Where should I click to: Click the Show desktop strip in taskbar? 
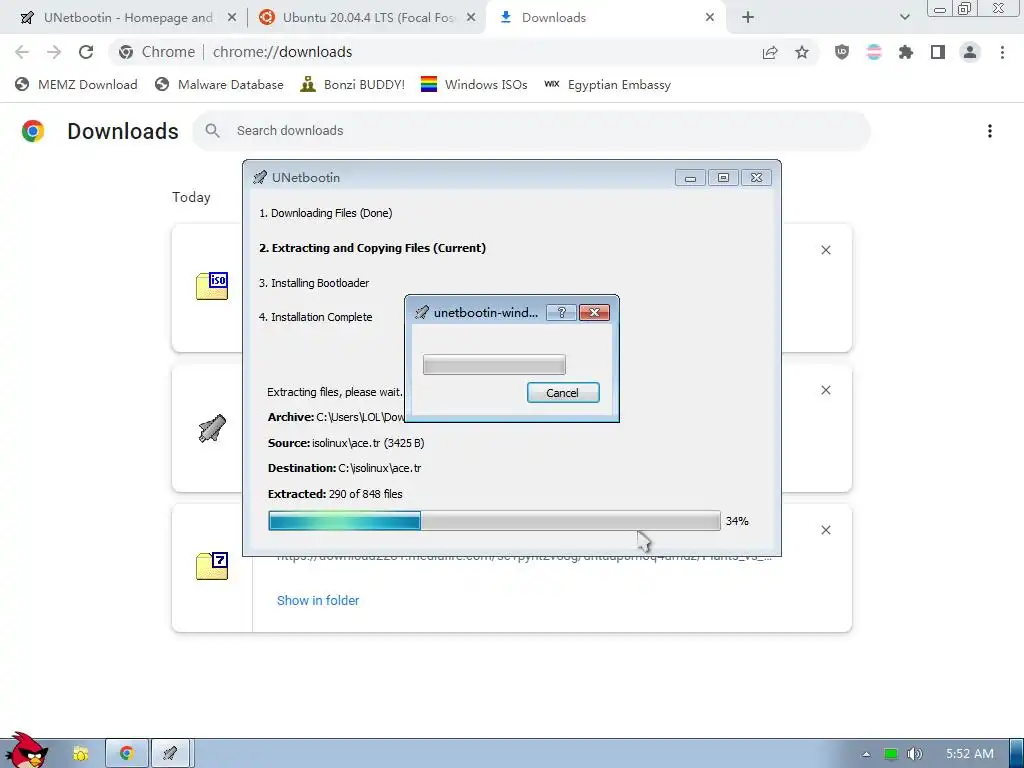pos(1017,754)
